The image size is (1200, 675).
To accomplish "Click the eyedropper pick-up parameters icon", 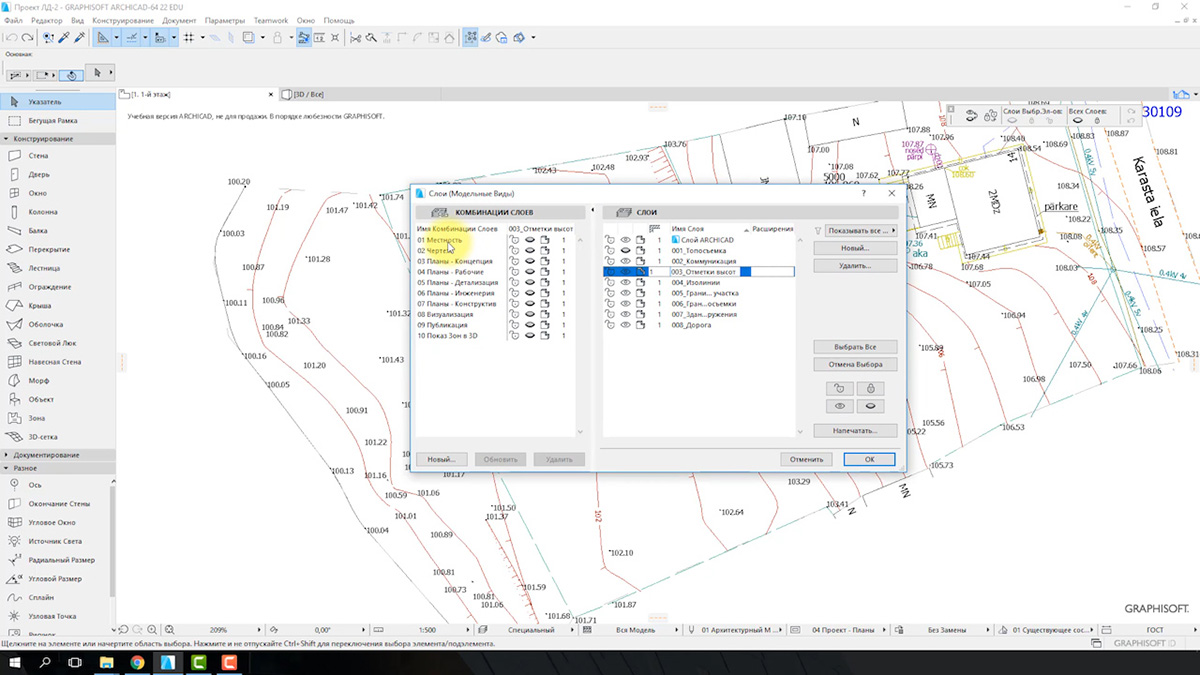I will (x=62, y=38).
